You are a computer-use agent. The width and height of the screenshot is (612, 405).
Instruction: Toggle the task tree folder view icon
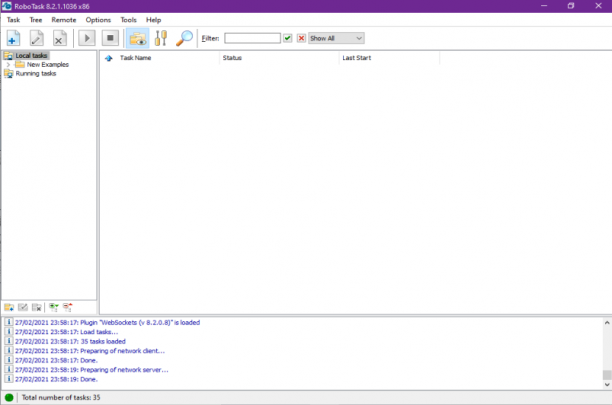(137, 38)
